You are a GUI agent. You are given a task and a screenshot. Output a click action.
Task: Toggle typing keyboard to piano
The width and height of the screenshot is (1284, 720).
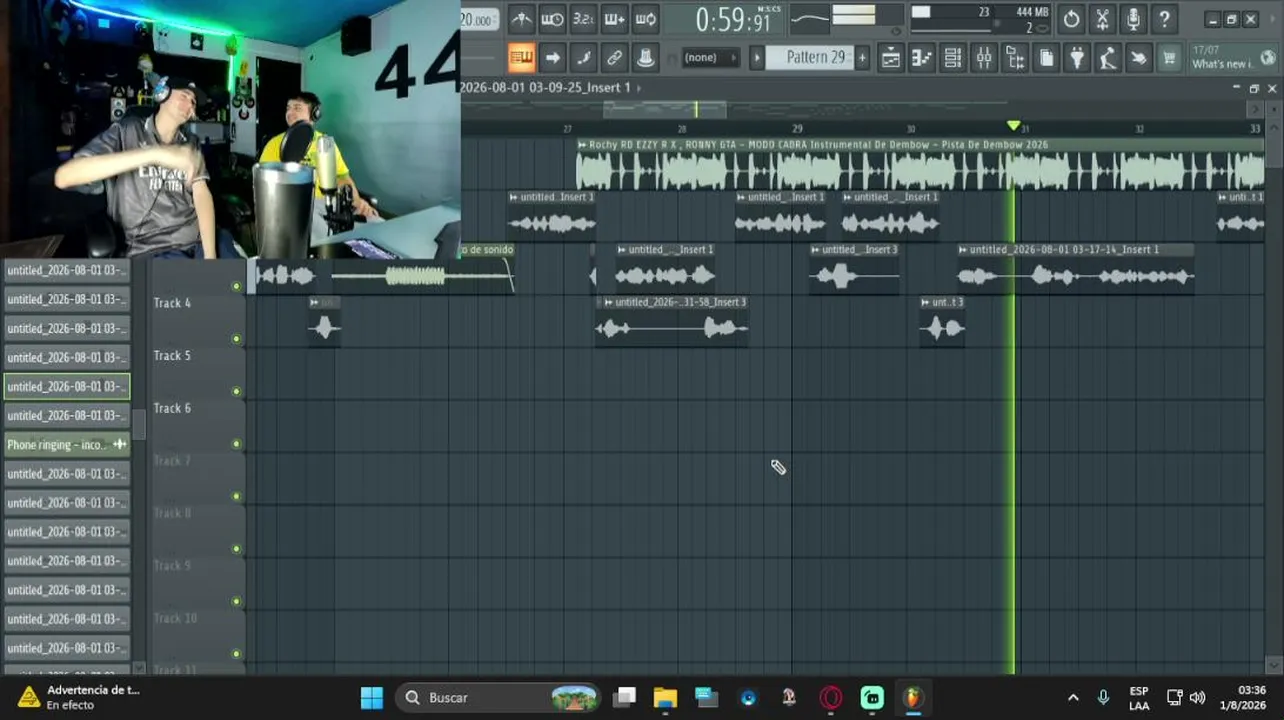[x=521, y=58]
